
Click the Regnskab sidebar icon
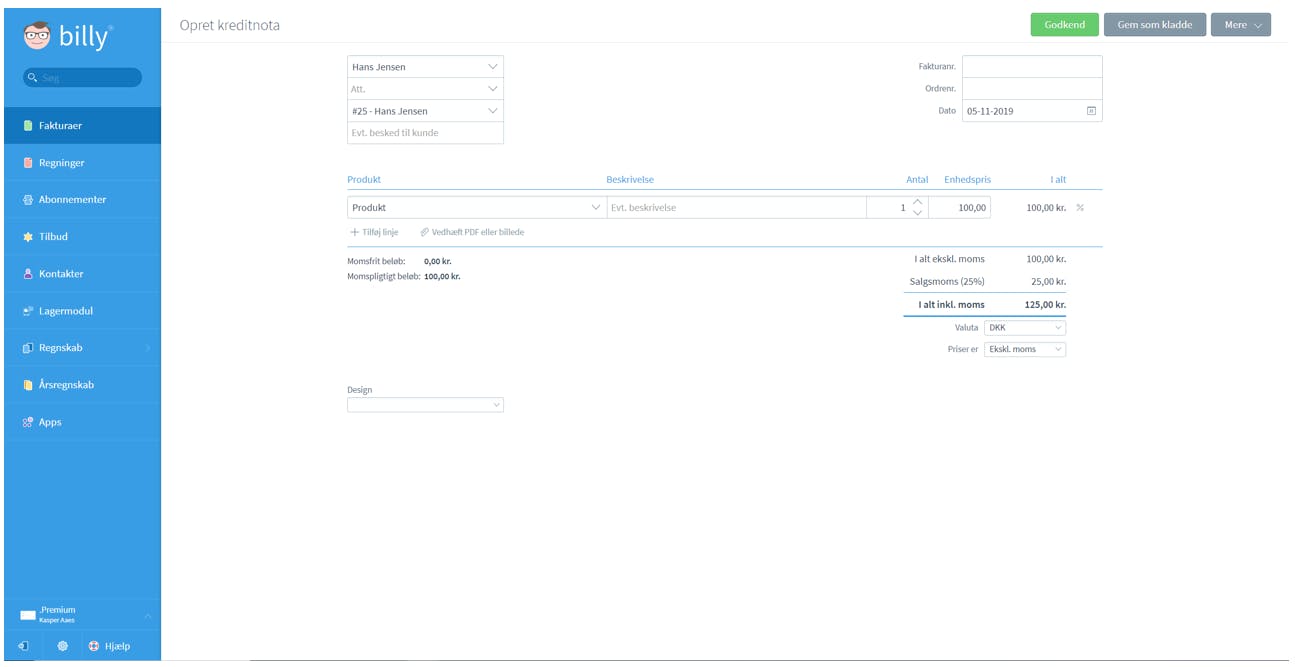coord(28,348)
